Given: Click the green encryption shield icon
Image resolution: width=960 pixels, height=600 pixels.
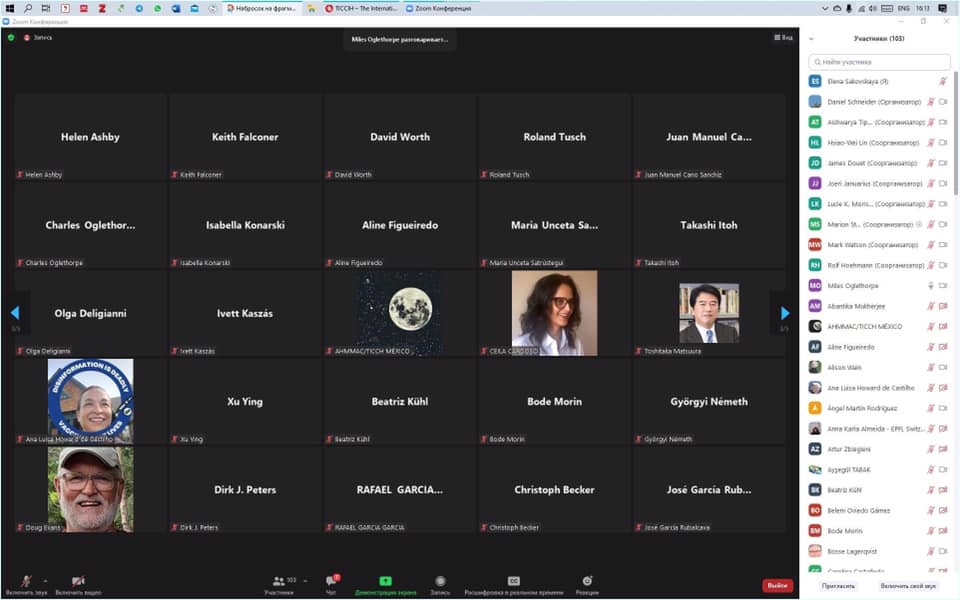Looking at the screenshot, I should [x=11, y=37].
